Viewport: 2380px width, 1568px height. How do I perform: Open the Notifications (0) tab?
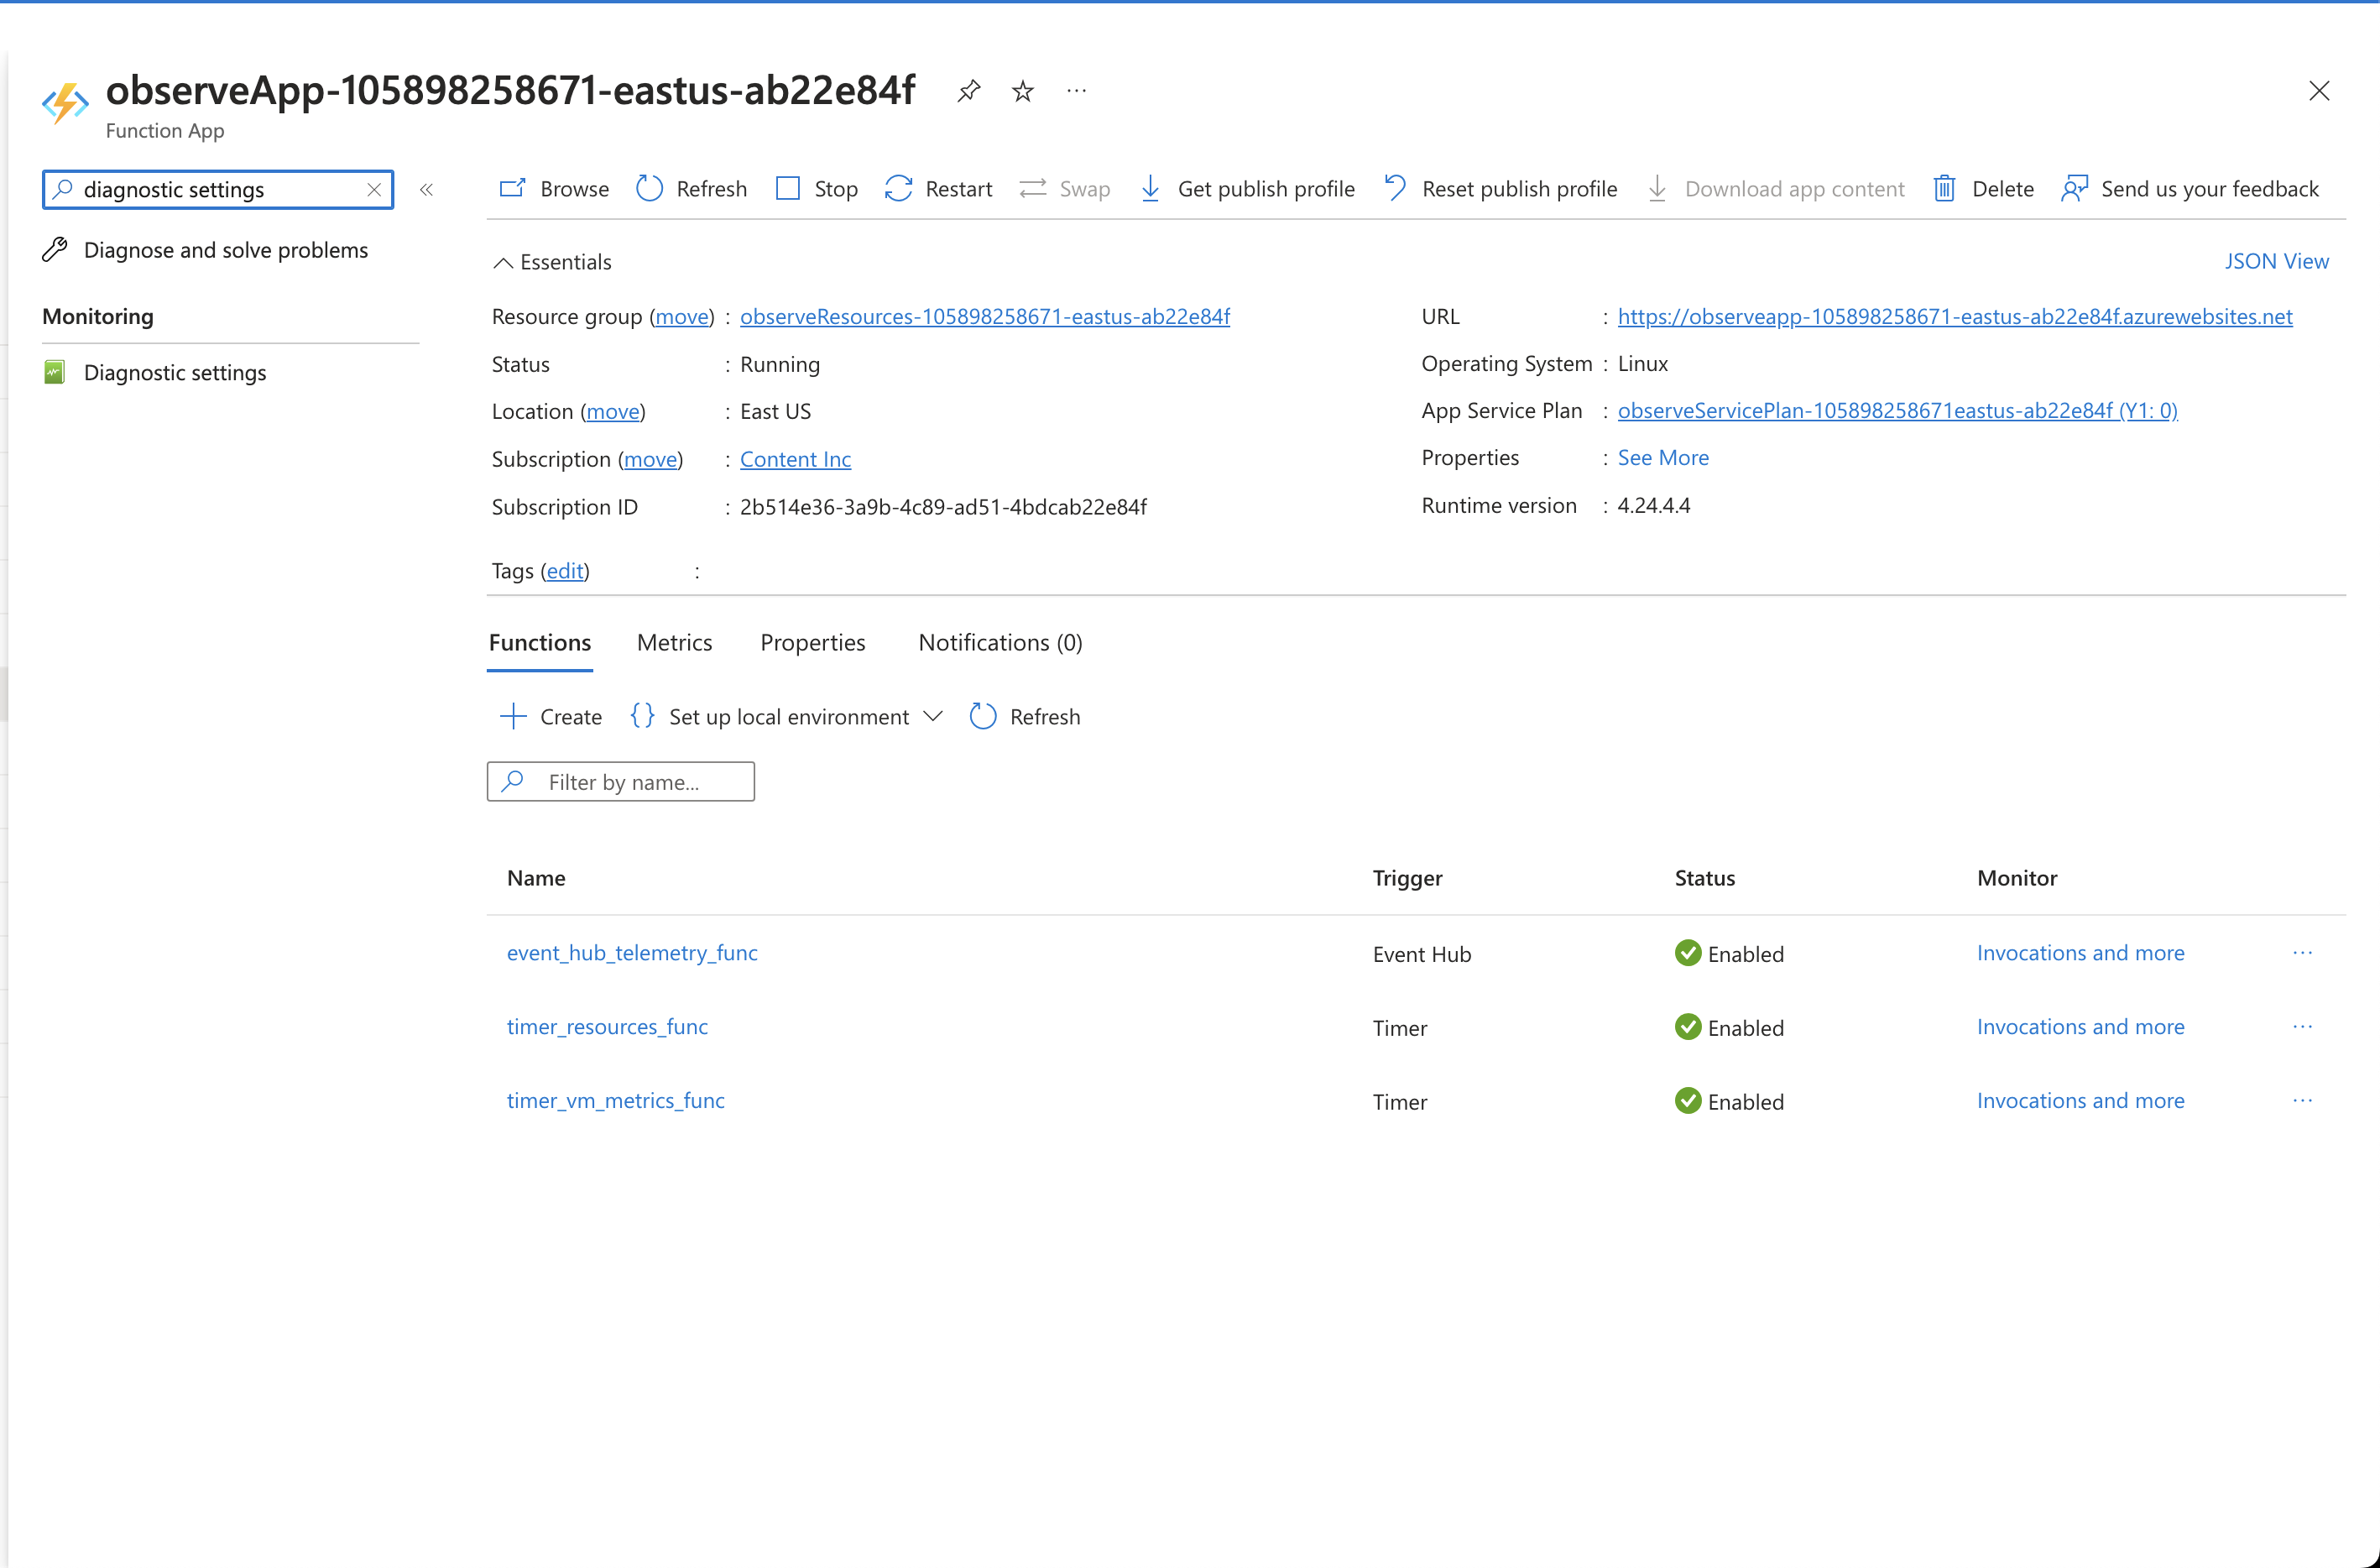[x=1000, y=642]
